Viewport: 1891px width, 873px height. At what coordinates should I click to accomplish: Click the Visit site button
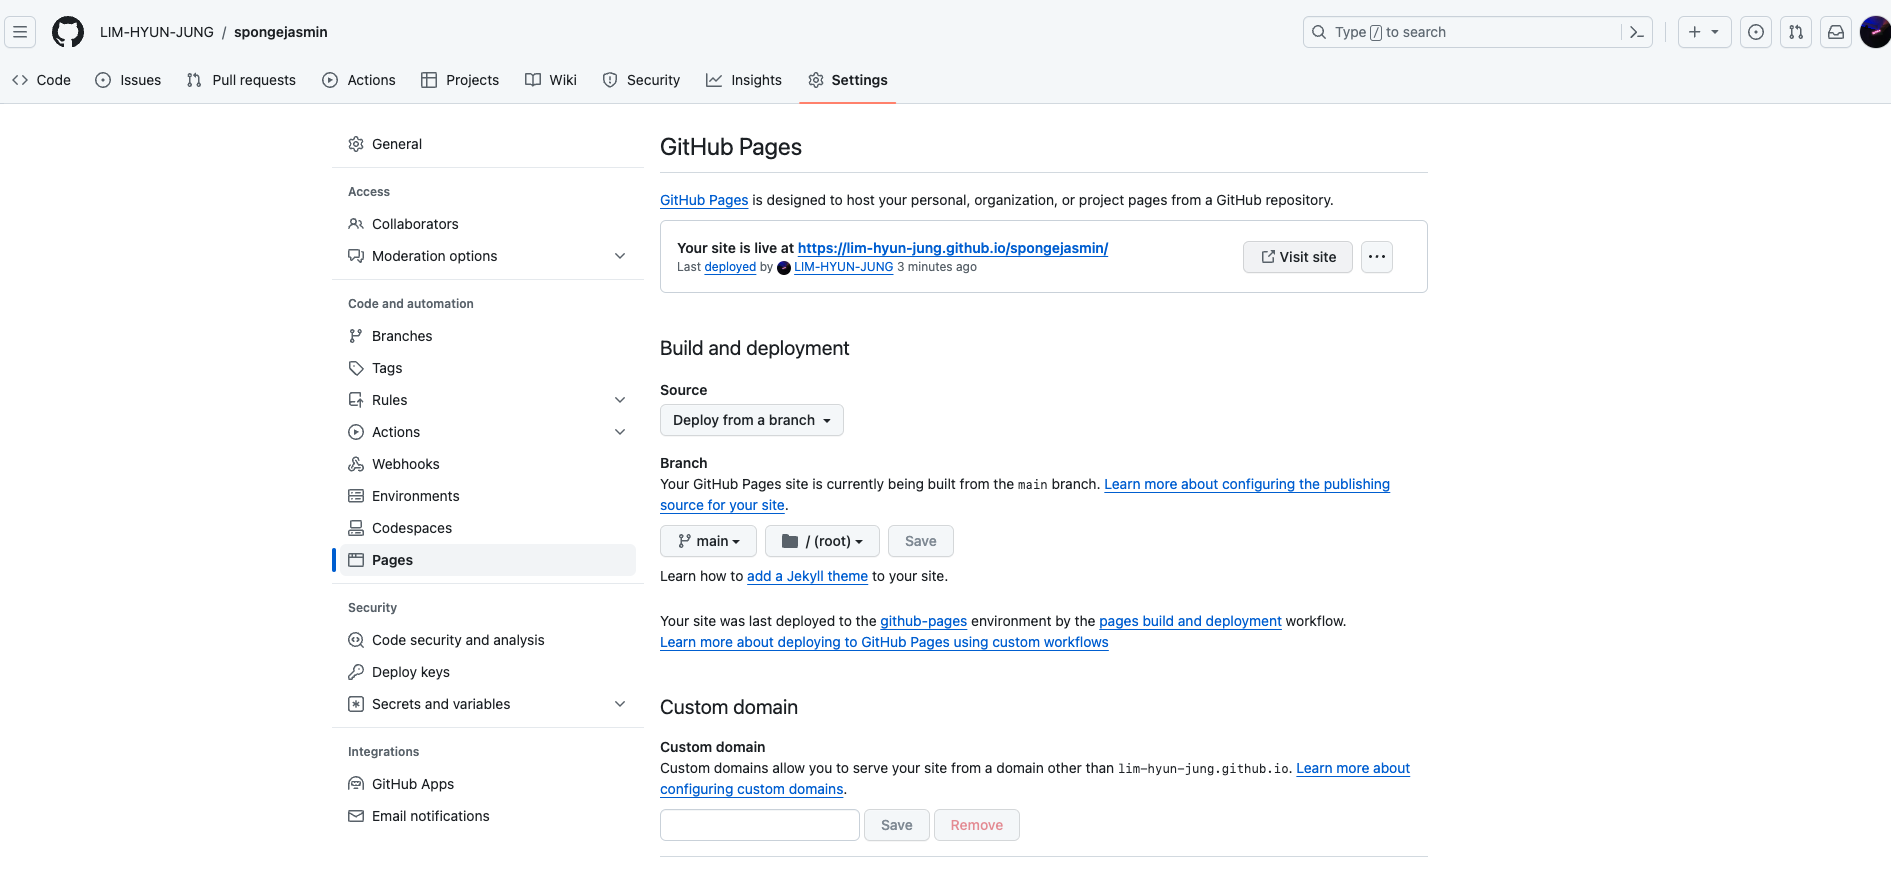[x=1298, y=257]
